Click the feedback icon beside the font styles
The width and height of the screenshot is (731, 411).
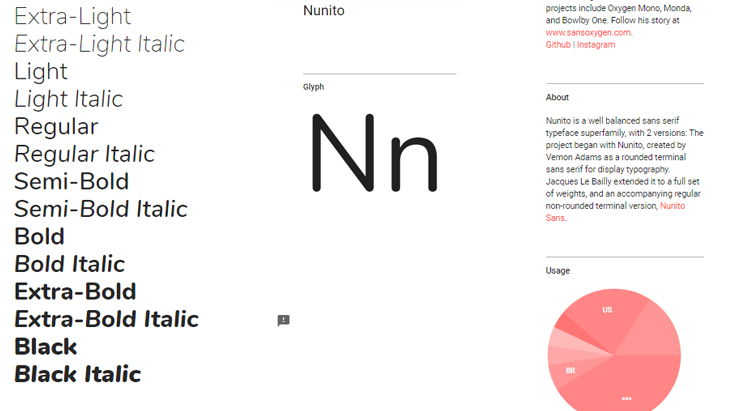283,321
